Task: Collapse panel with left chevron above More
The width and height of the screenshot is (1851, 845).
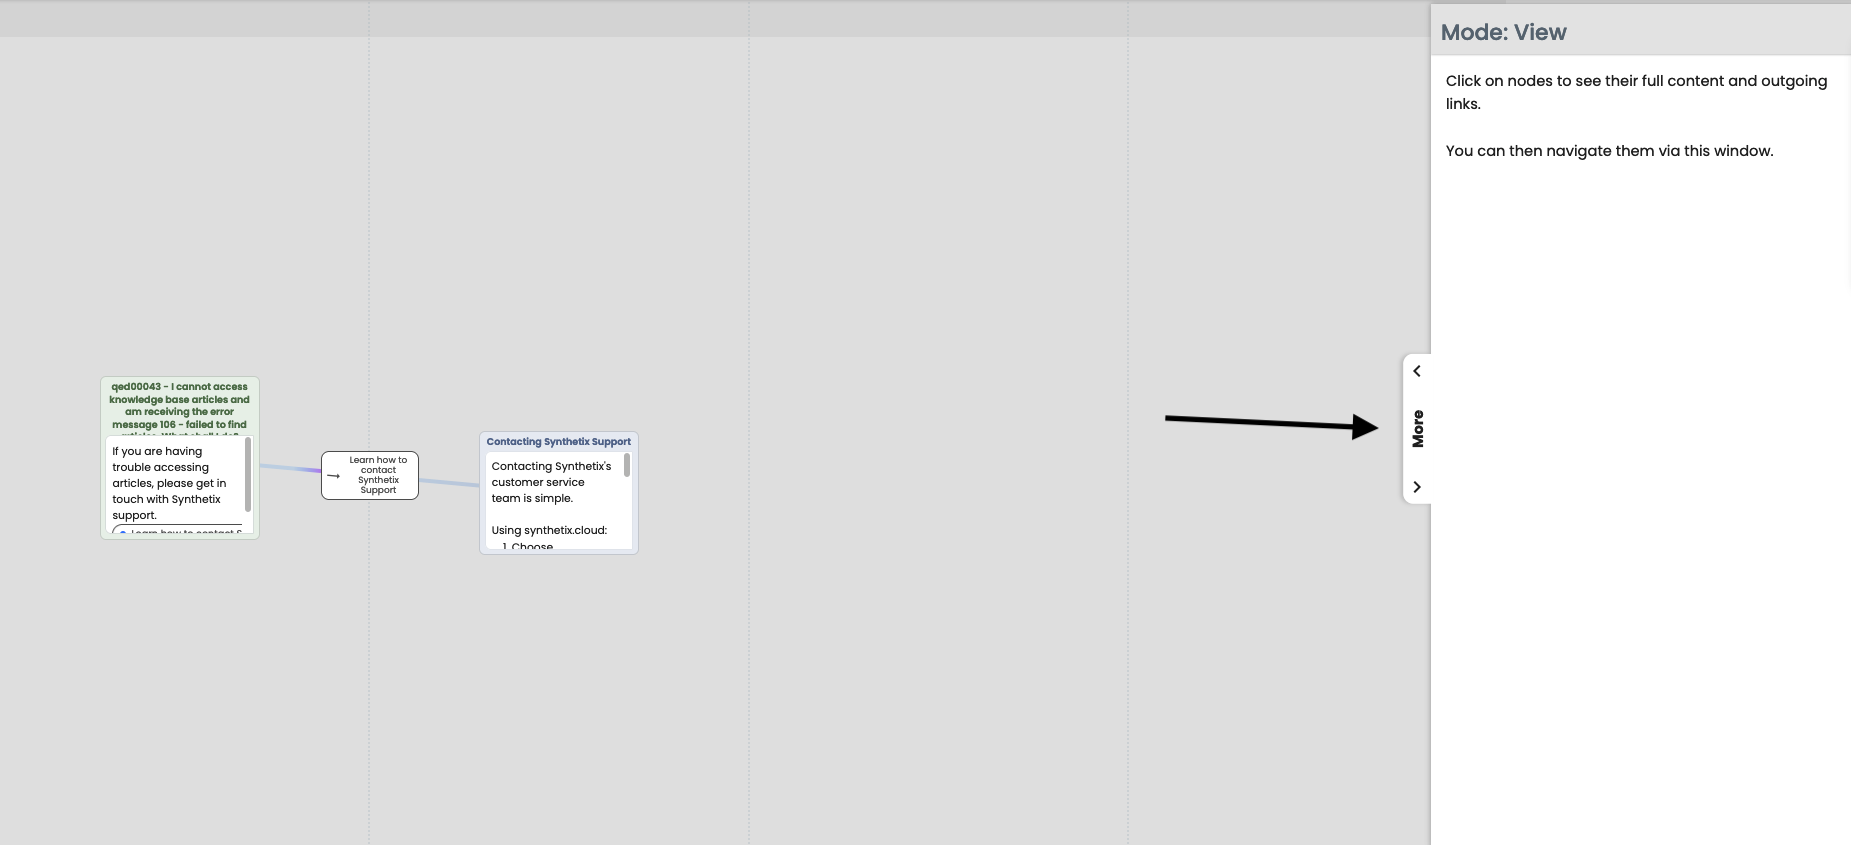Action: click(x=1417, y=371)
